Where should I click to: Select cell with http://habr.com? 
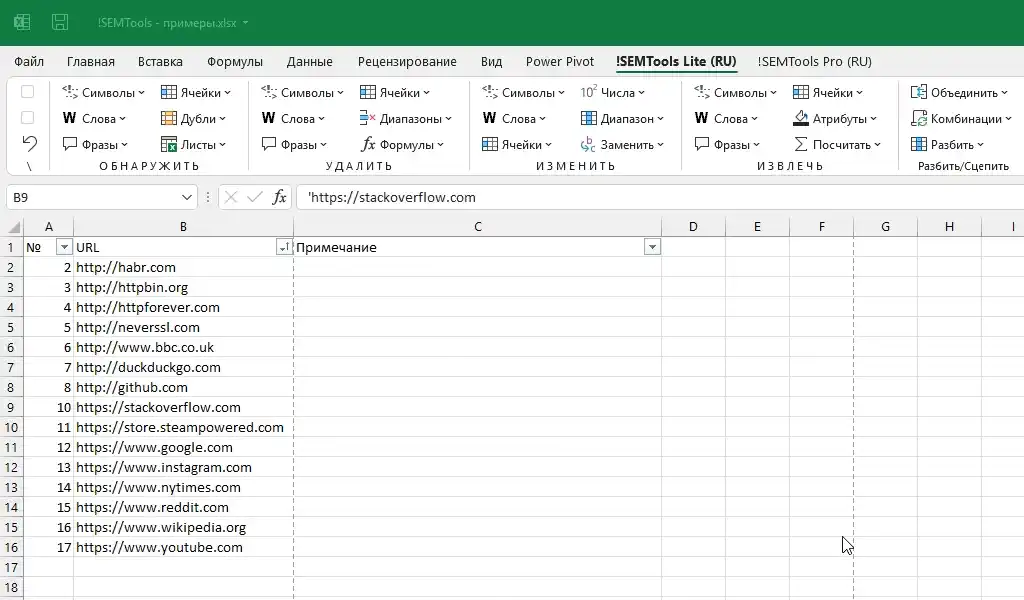(184, 267)
